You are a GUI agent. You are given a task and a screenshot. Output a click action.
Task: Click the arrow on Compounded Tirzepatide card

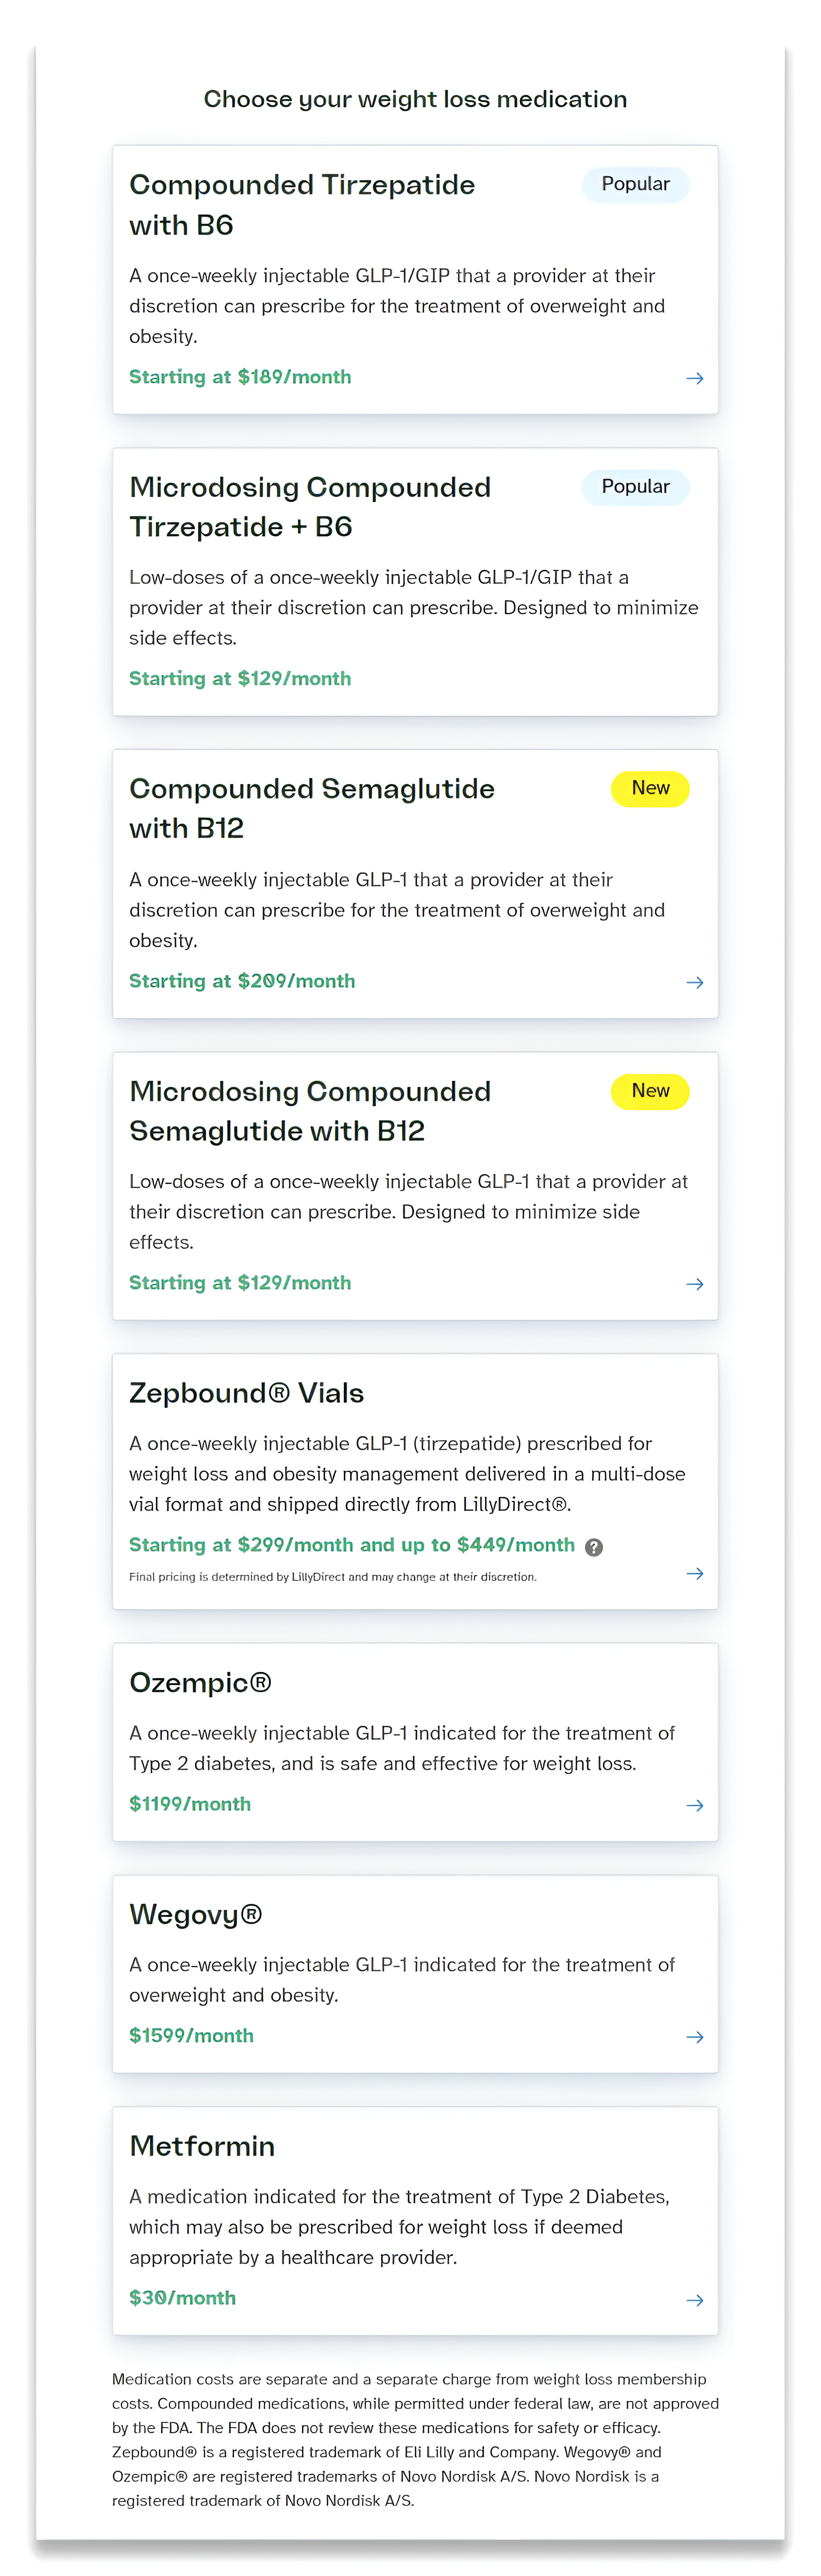click(x=695, y=378)
